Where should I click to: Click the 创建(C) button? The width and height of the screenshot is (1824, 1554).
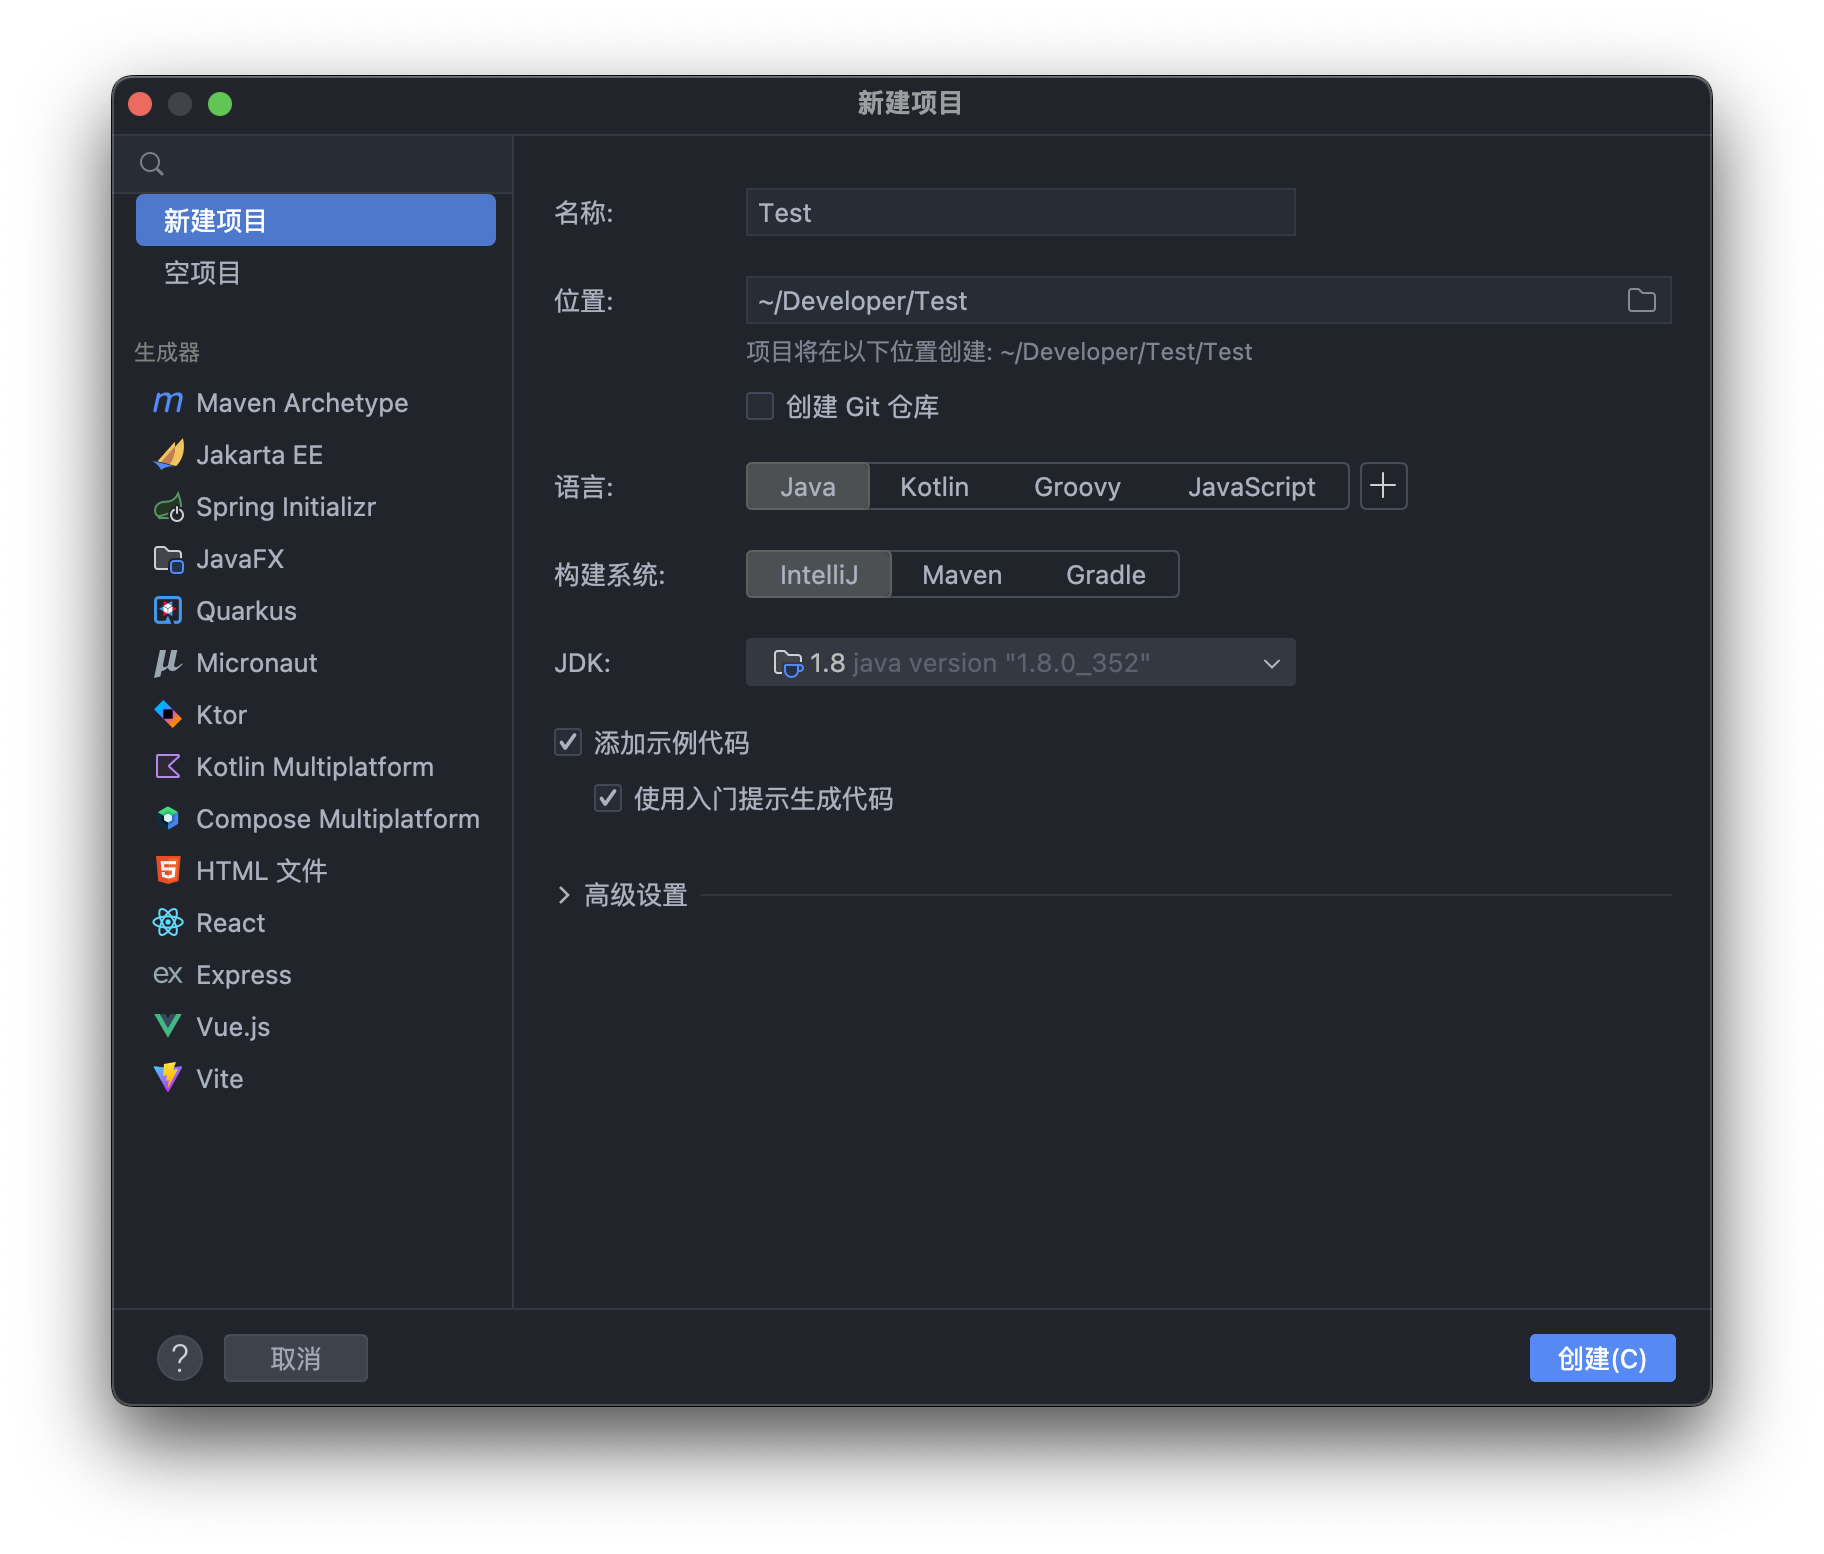point(1602,1358)
